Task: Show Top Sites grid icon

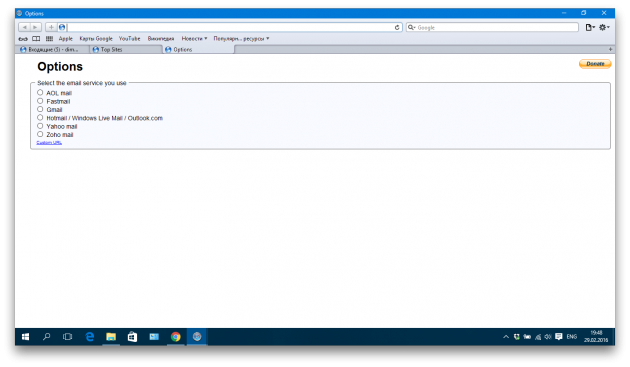Action: pyautogui.click(x=49, y=39)
